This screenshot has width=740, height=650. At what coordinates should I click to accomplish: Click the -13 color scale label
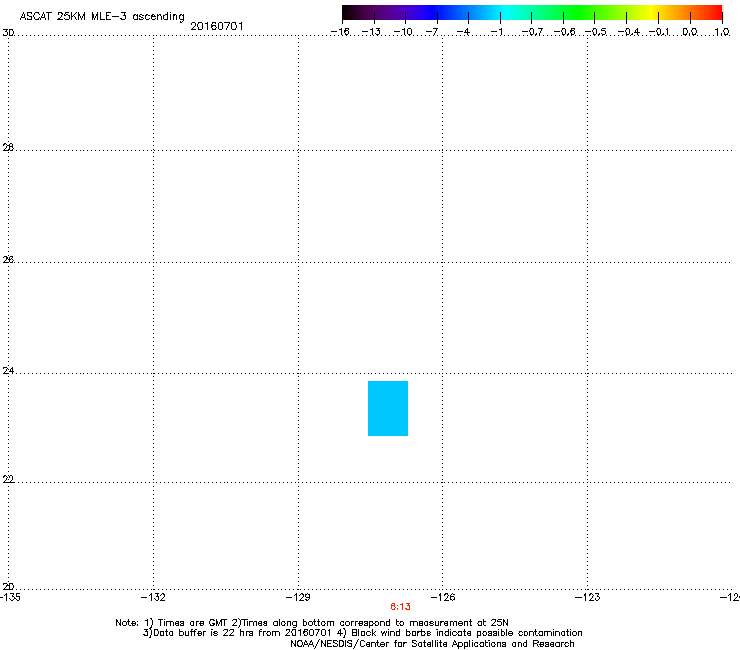371,32
